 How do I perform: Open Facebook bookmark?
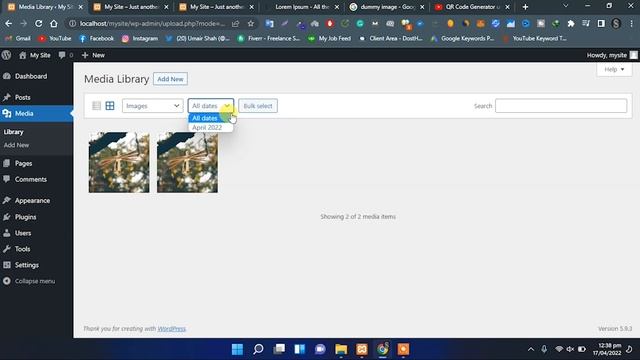[x=96, y=38]
